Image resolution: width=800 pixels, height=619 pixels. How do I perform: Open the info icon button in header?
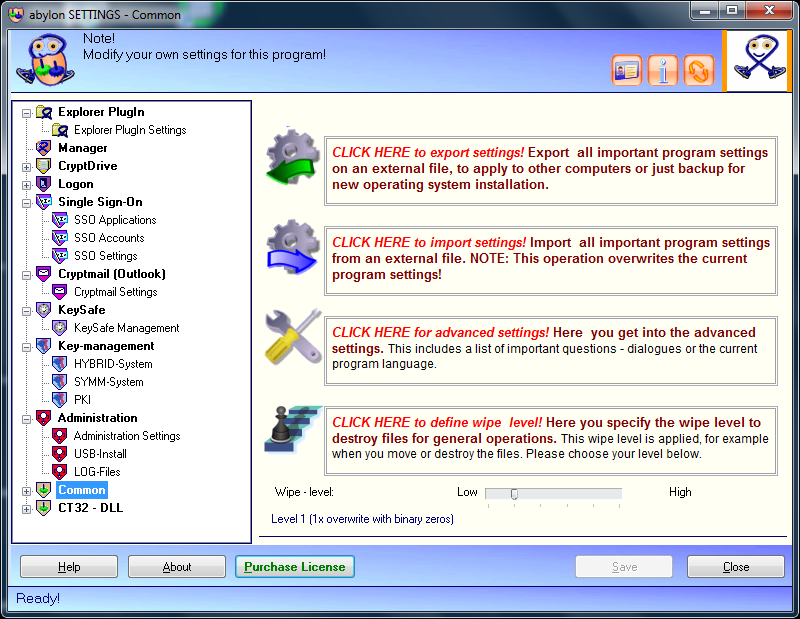tap(663, 70)
